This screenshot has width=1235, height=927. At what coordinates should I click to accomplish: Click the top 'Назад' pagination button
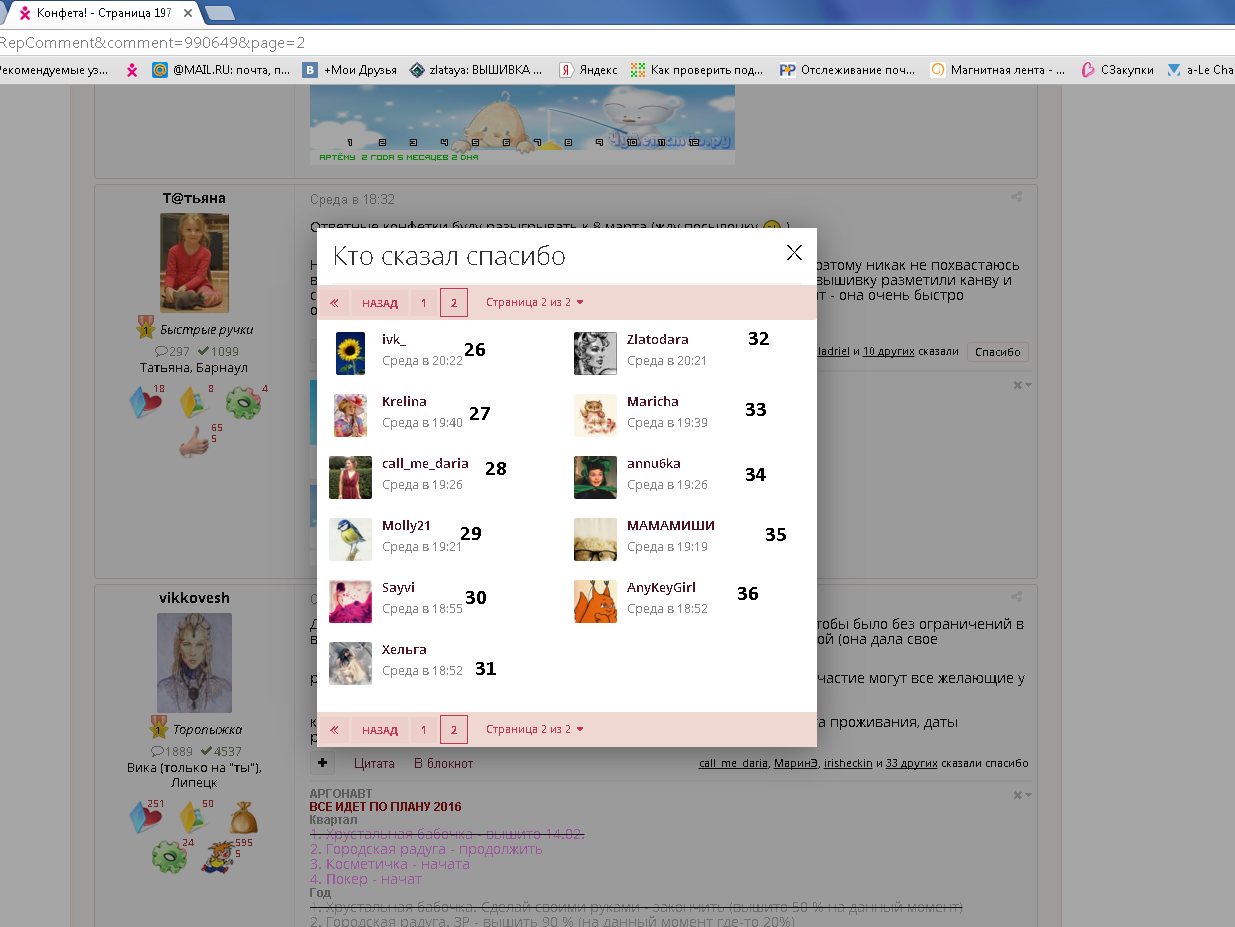[x=379, y=303]
